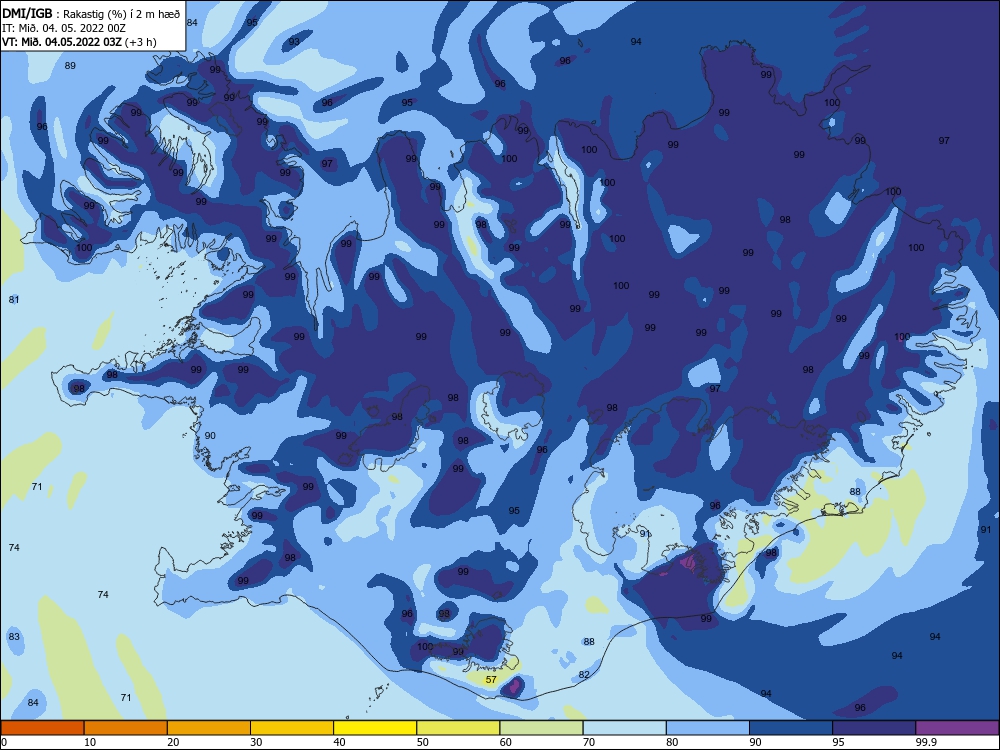
Task: Click the amber 30–40 legend swatch
Action: coord(292,728)
